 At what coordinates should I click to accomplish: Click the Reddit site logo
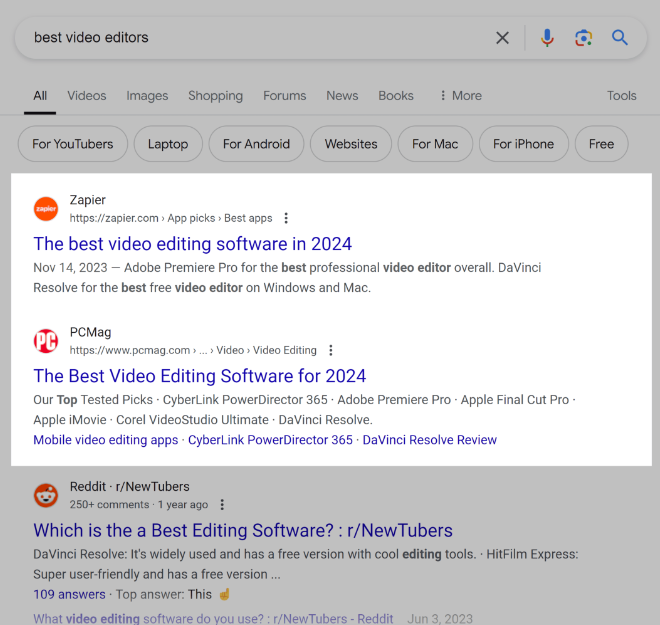(46, 495)
